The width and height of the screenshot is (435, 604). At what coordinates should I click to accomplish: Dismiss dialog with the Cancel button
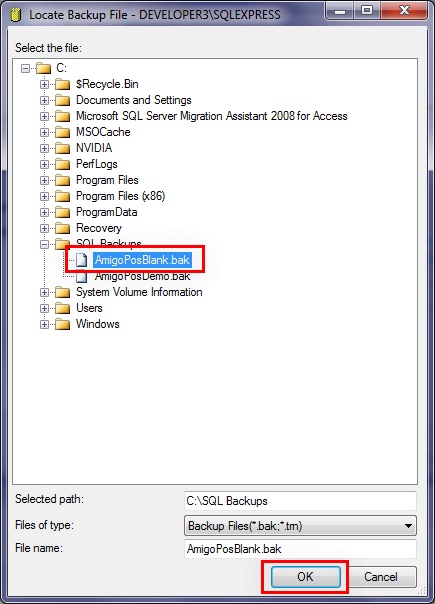click(x=381, y=577)
